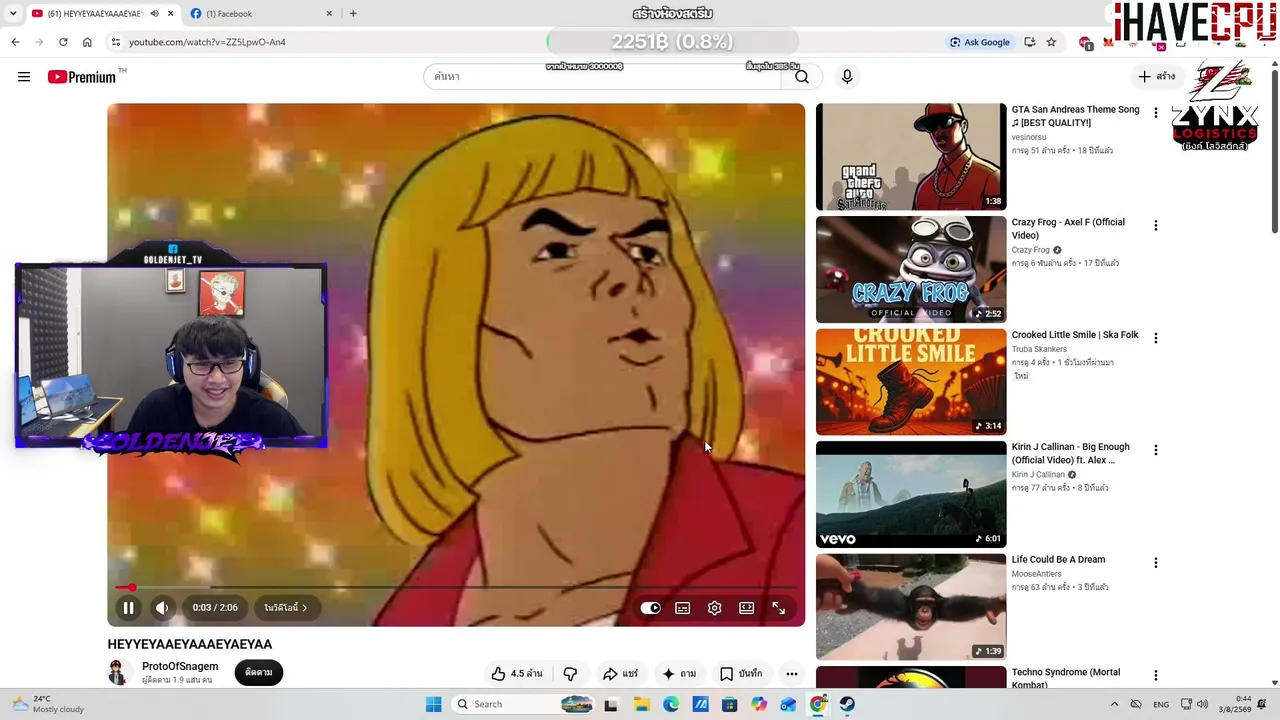Mute the video using the volume icon
1280x720 pixels.
point(162,608)
